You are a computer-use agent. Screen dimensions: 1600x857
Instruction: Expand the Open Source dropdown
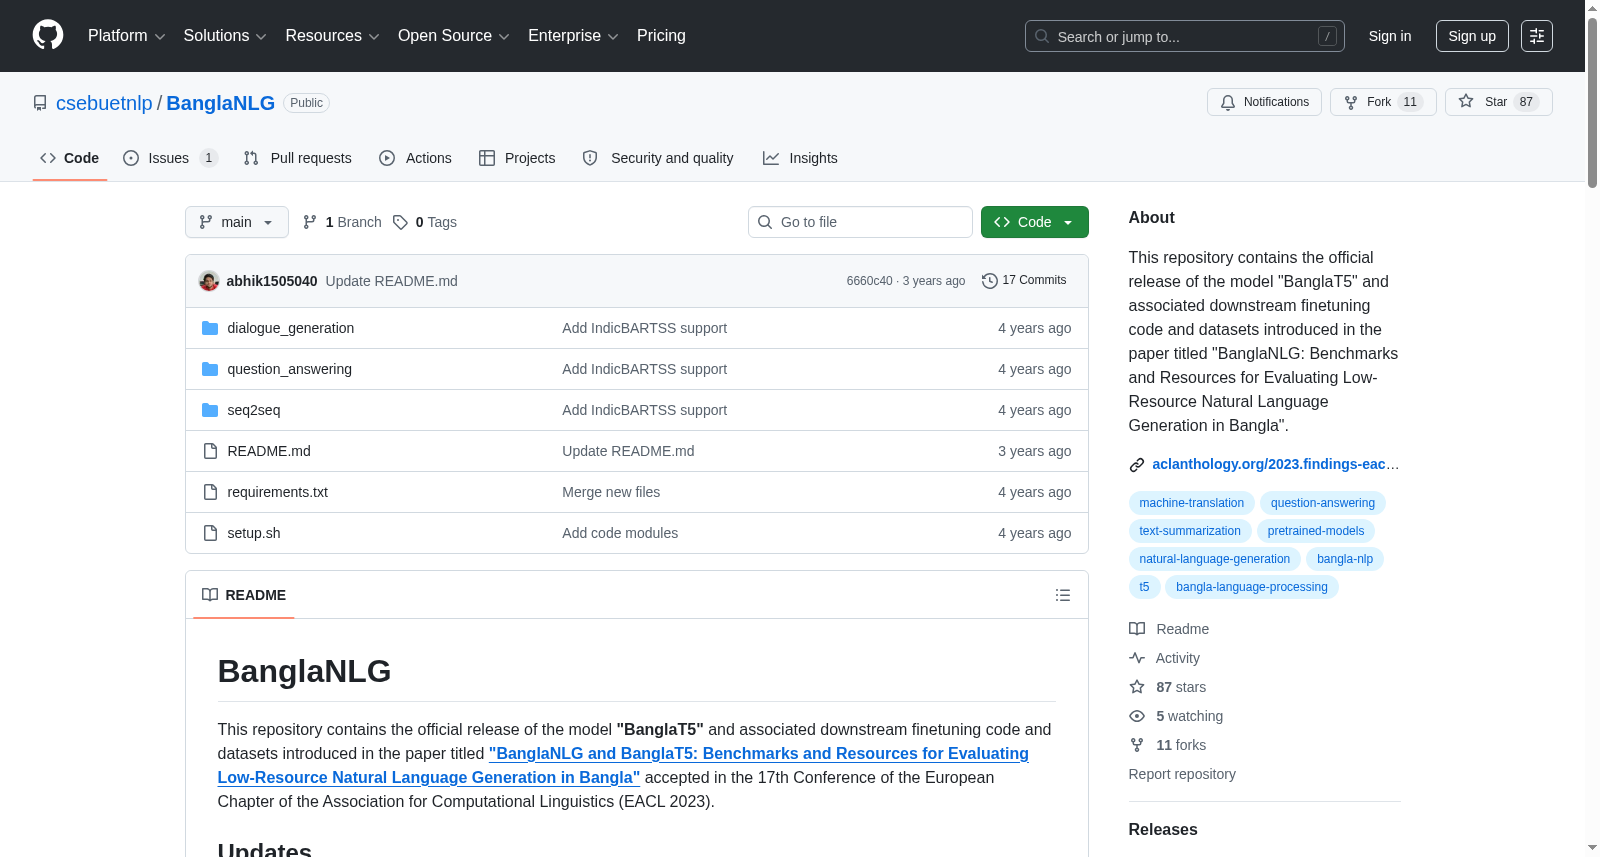(x=454, y=36)
